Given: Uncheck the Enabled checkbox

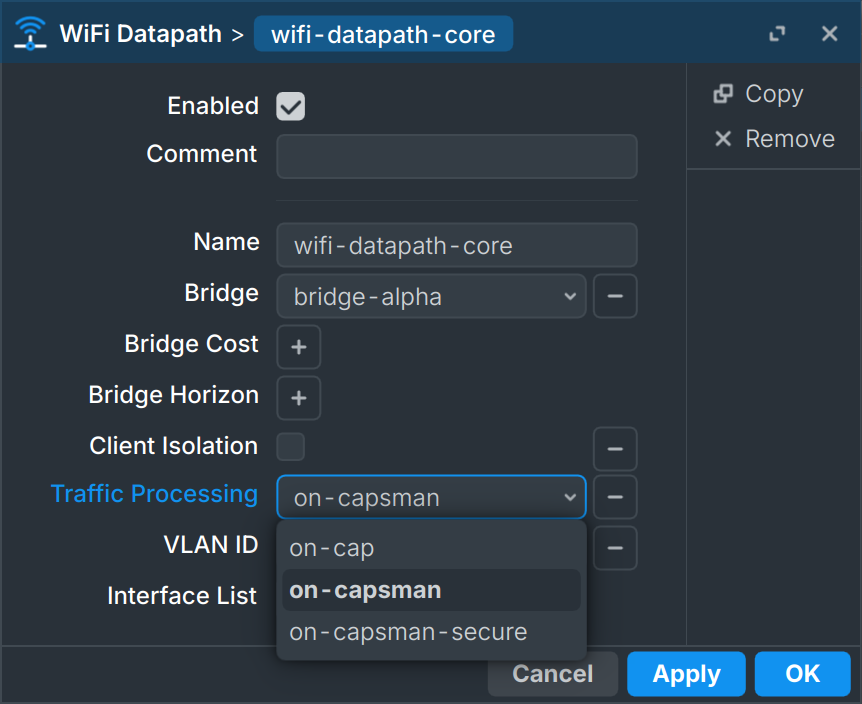Looking at the screenshot, I should point(291,106).
